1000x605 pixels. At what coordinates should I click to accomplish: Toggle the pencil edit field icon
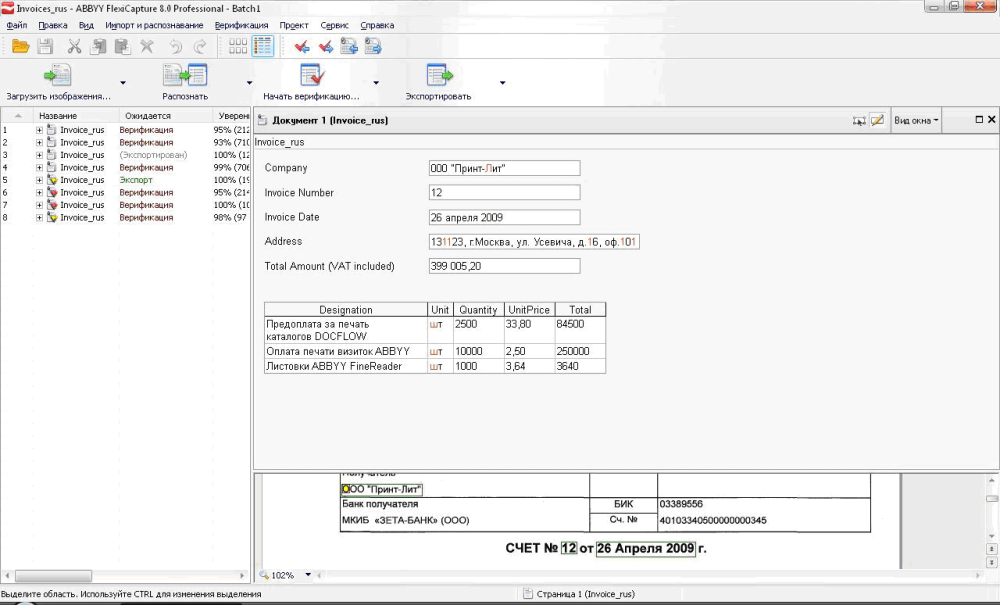[878, 120]
